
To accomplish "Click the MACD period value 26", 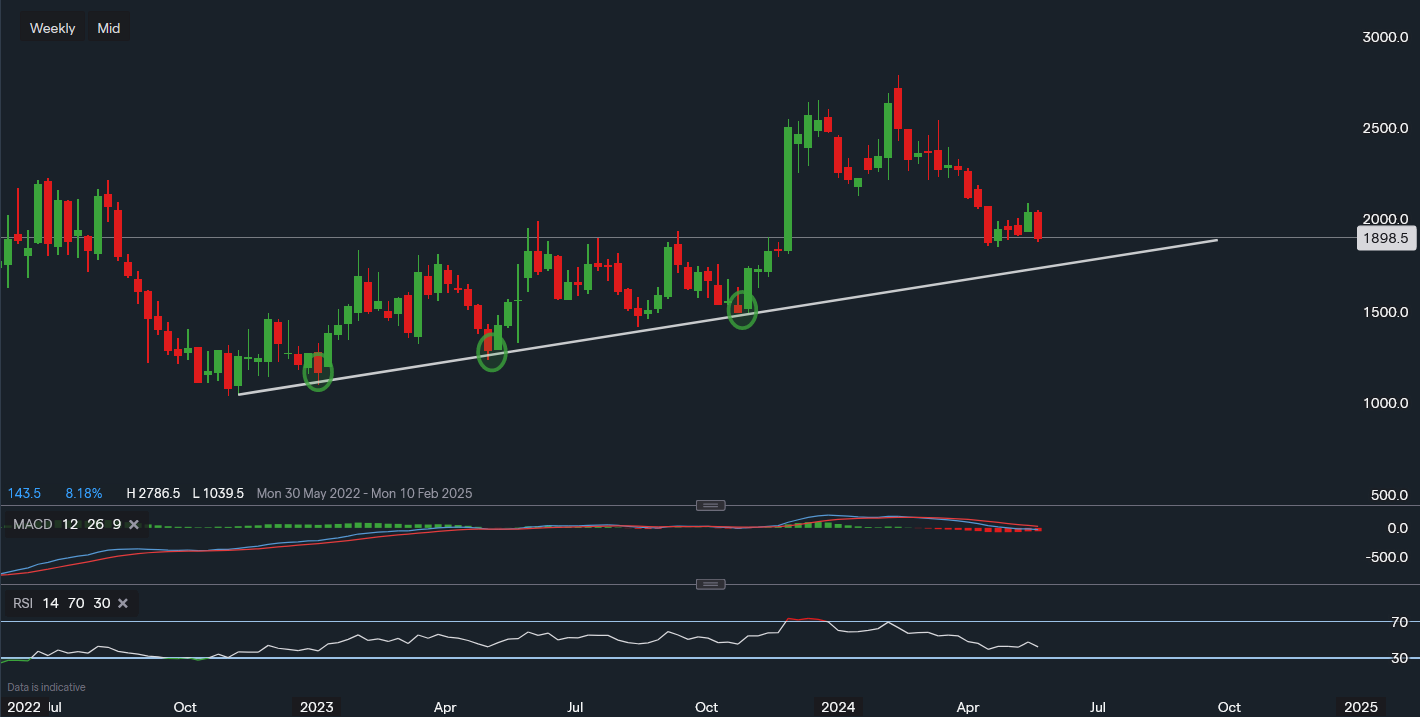I will click(x=93, y=524).
